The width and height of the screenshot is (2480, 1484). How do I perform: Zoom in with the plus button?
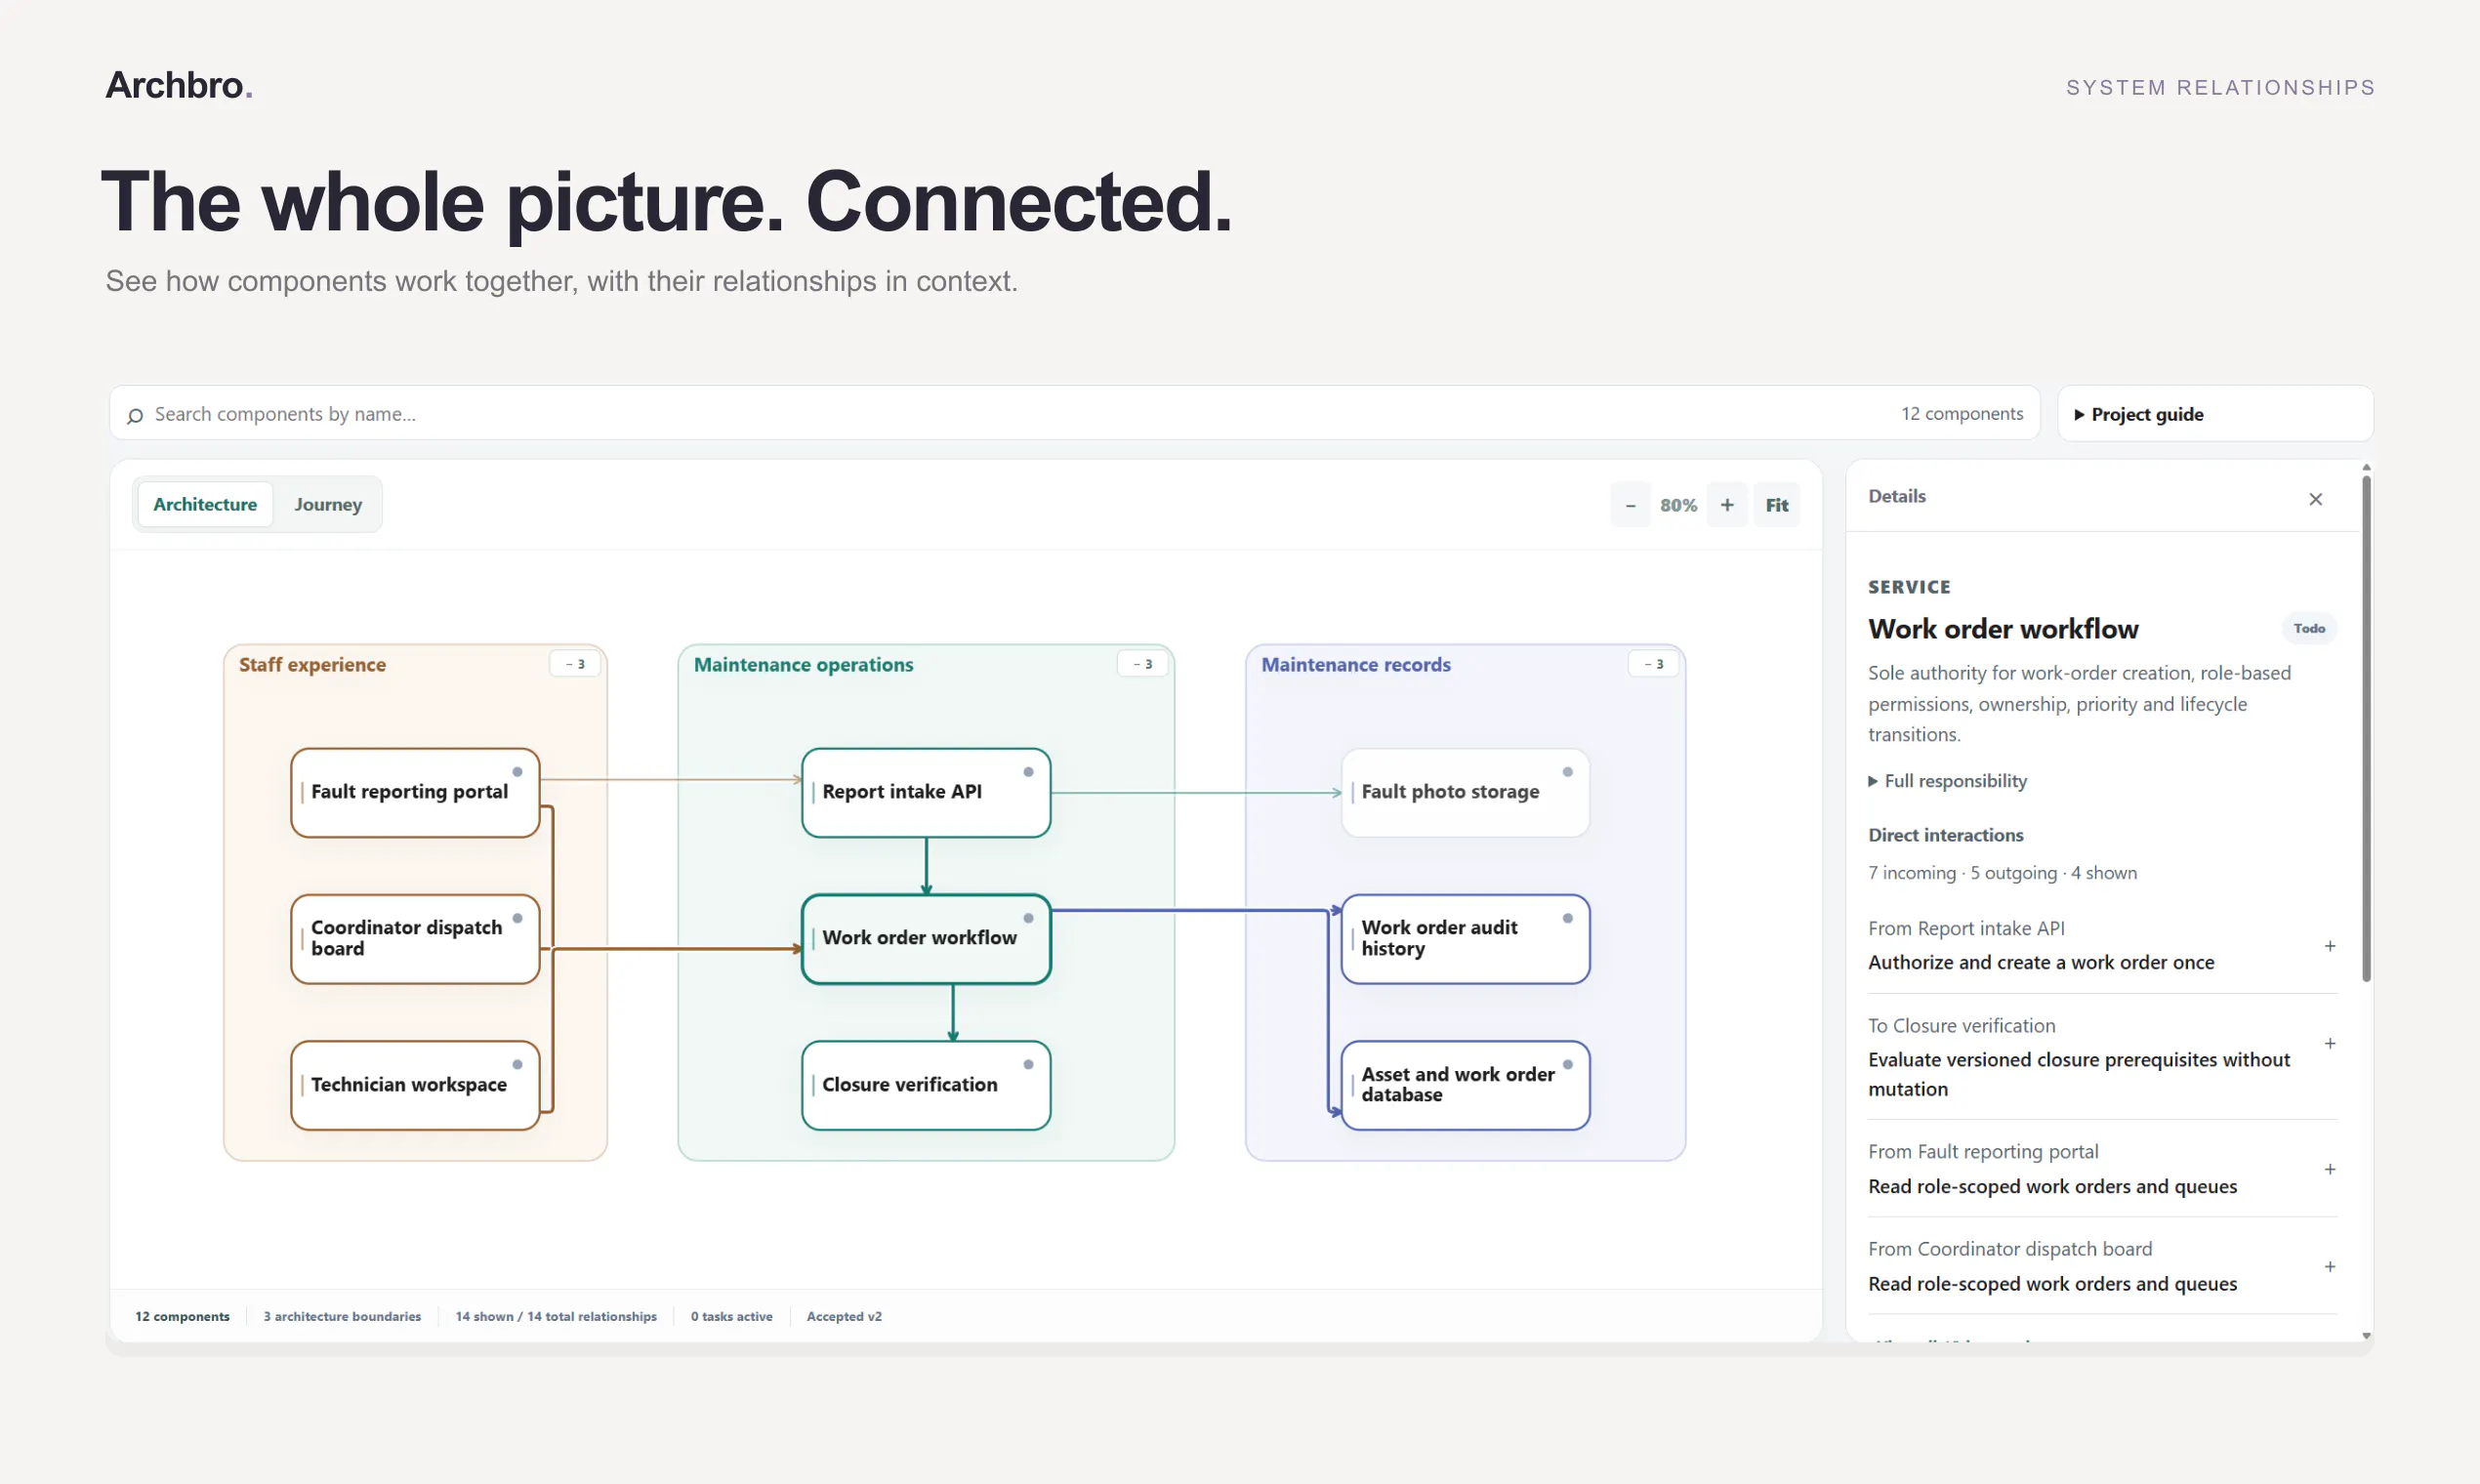tap(1727, 505)
